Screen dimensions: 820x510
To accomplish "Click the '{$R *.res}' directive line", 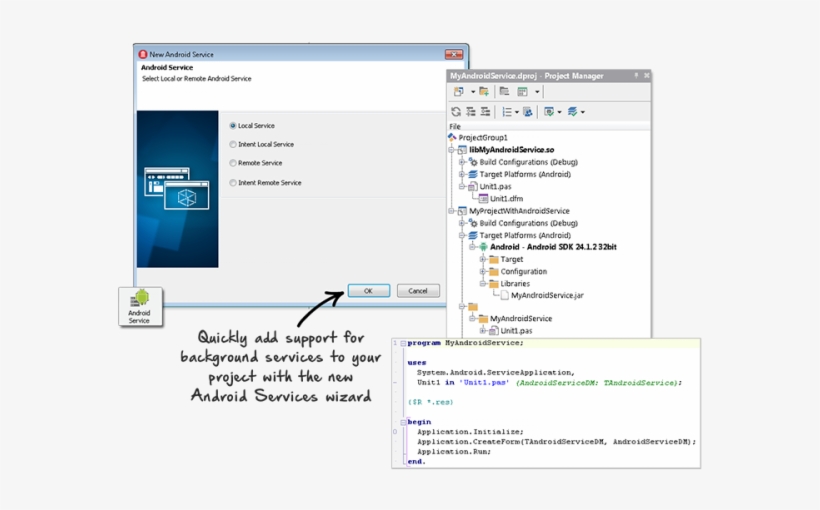I will click(430, 402).
